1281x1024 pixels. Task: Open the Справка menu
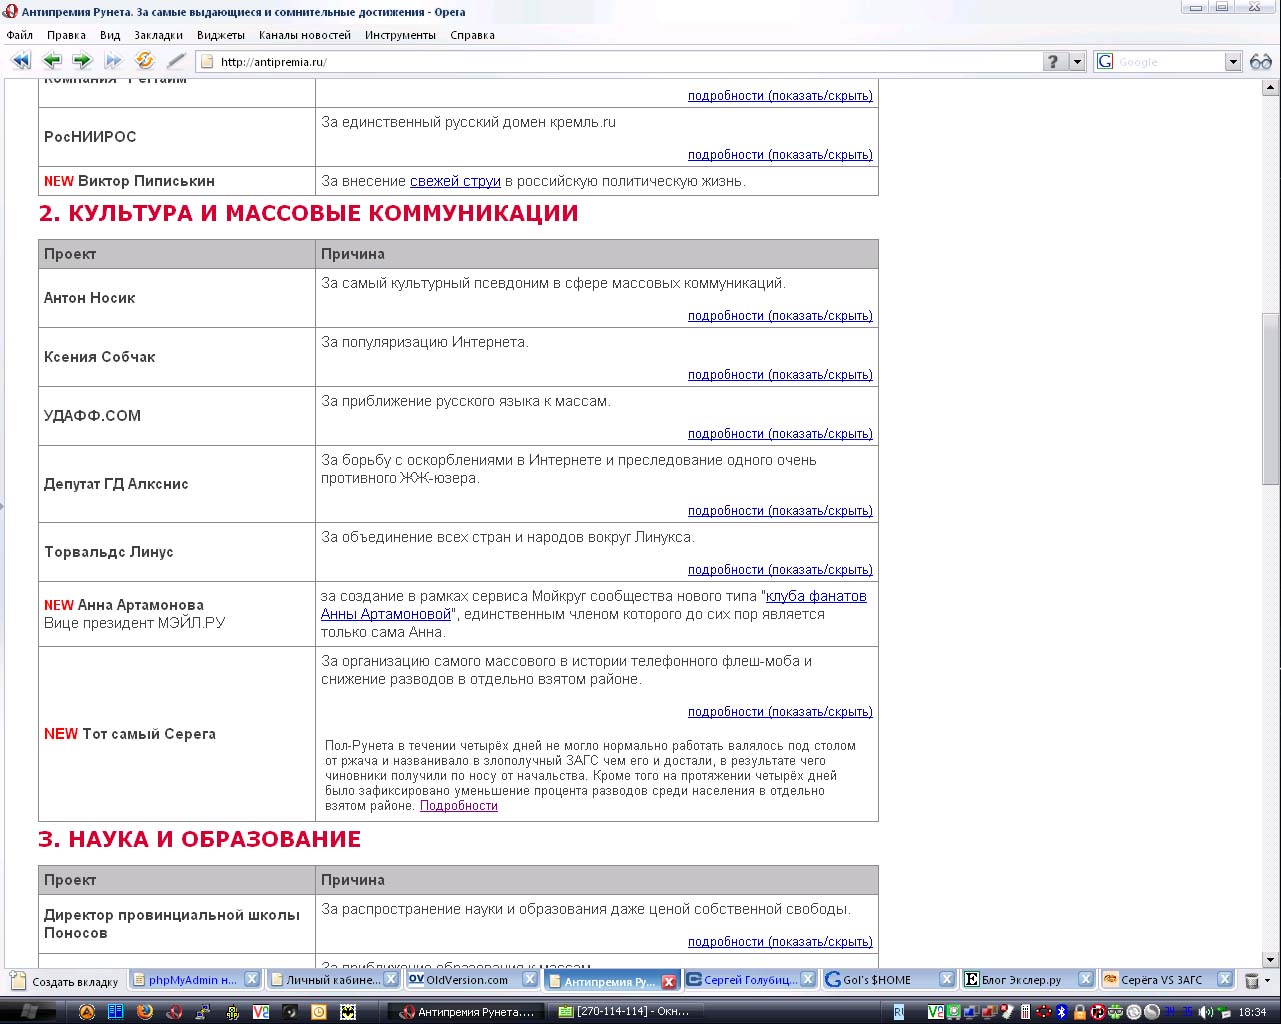click(x=472, y=35)
